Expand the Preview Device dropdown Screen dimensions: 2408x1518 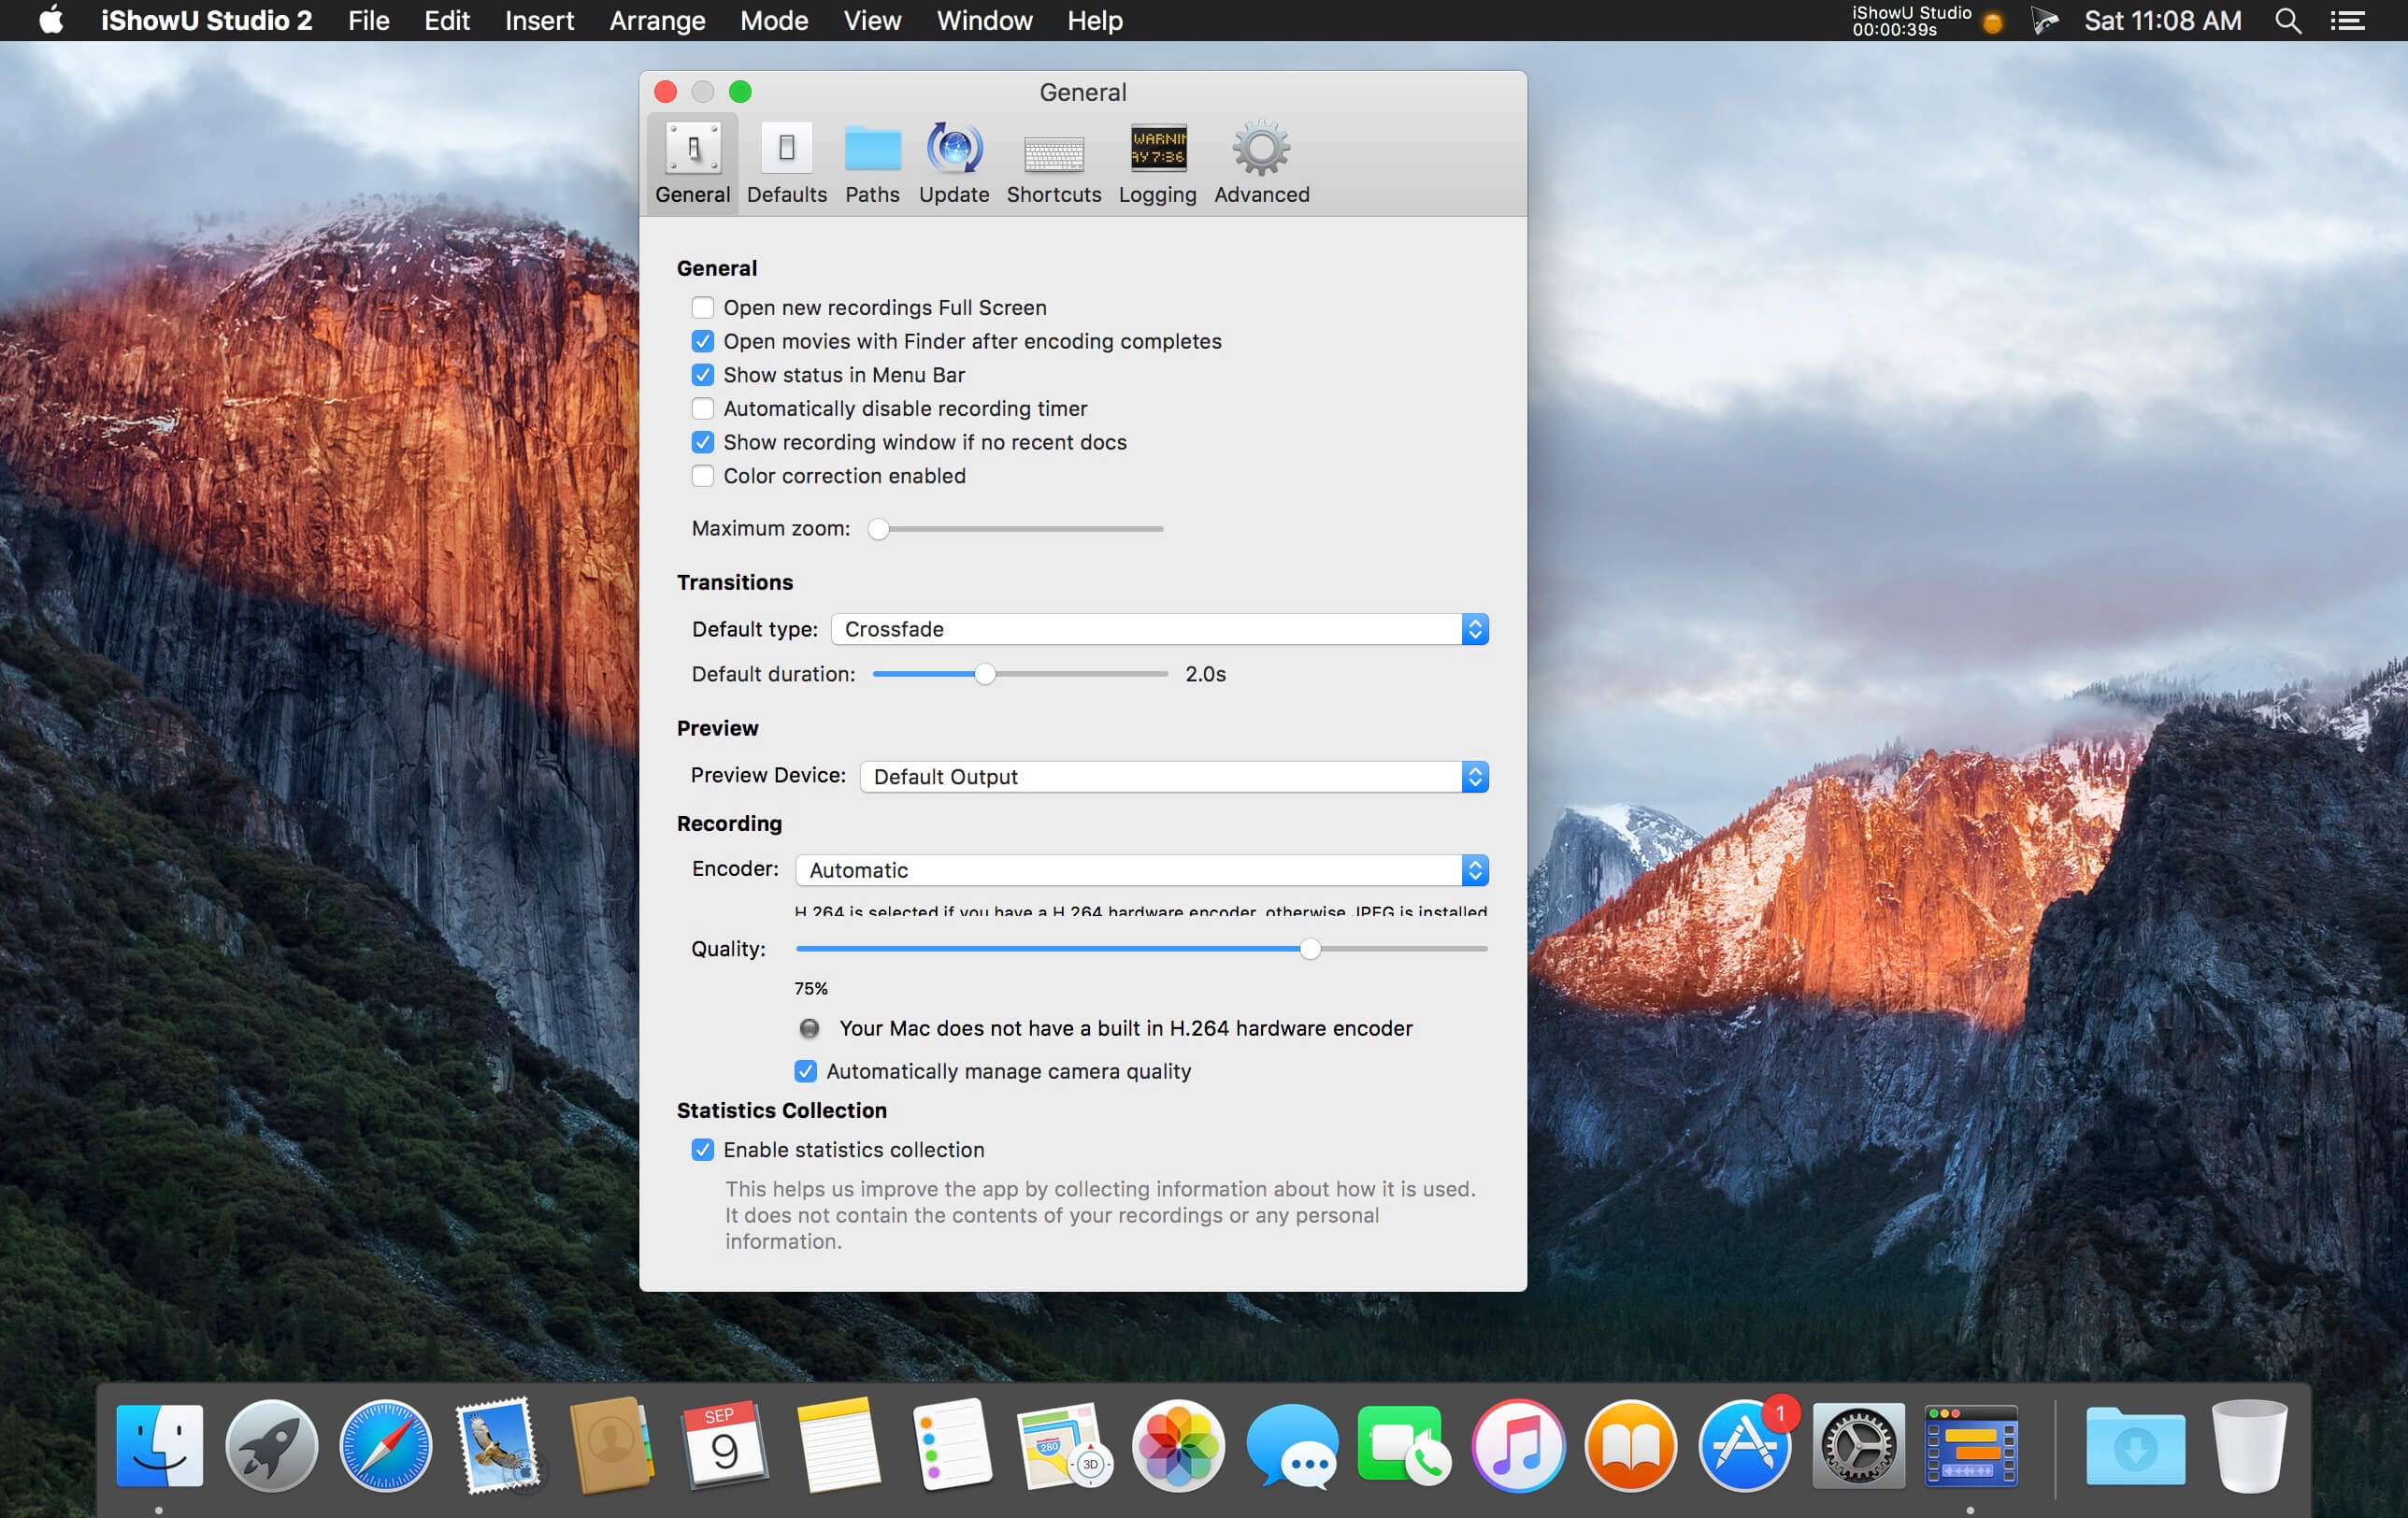coord(1173,777)
